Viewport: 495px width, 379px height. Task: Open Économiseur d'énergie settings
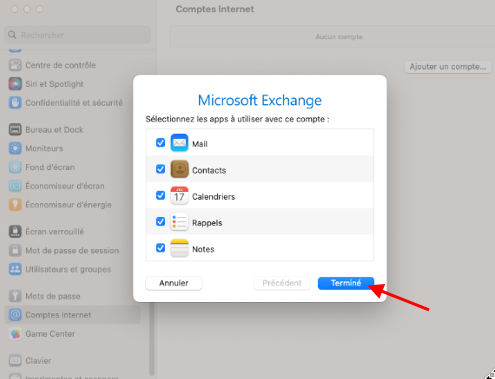pos(72,205)
